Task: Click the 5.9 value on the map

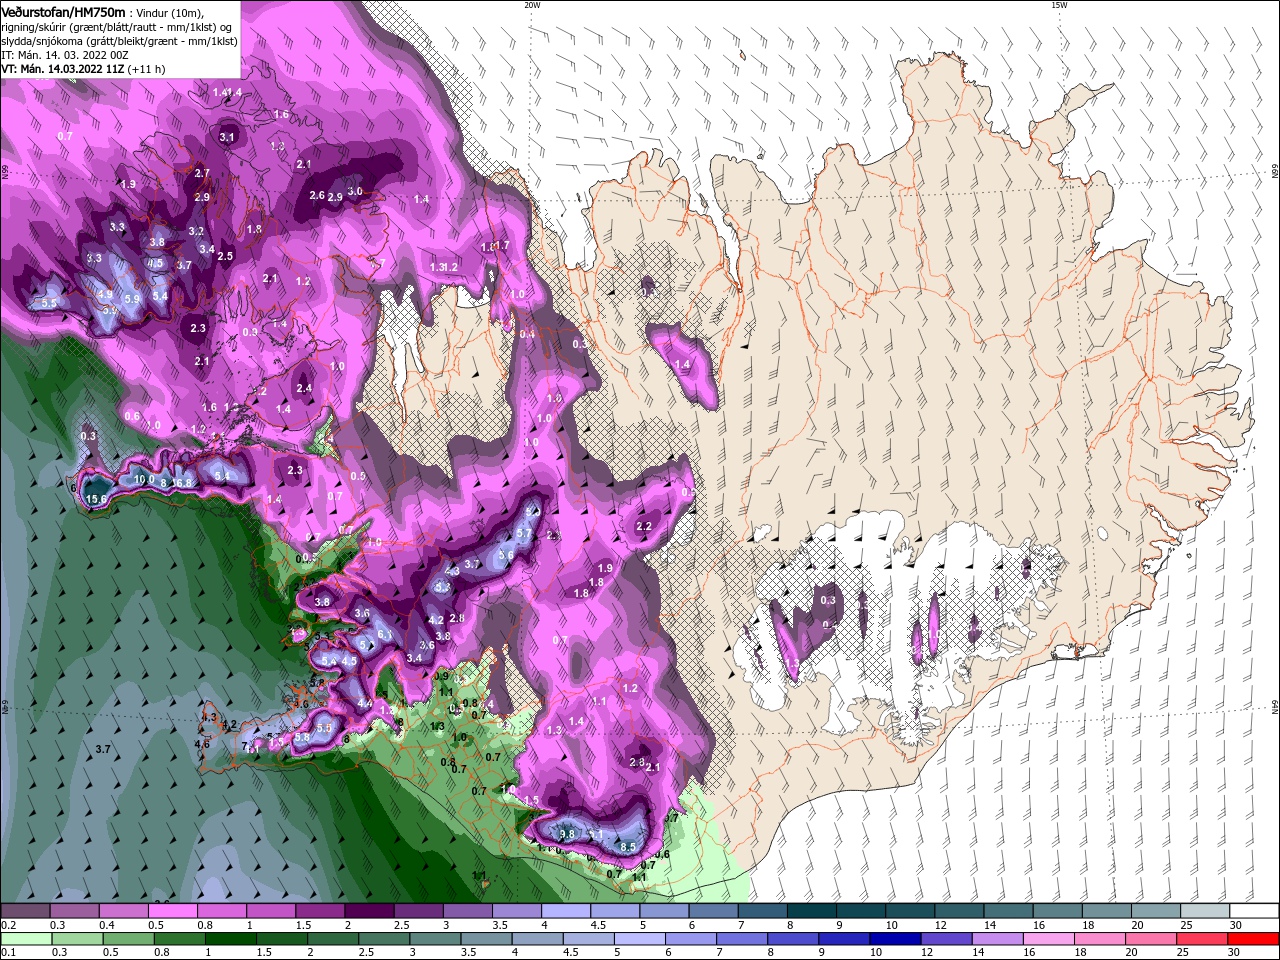Action: click(x=132, y=299)
